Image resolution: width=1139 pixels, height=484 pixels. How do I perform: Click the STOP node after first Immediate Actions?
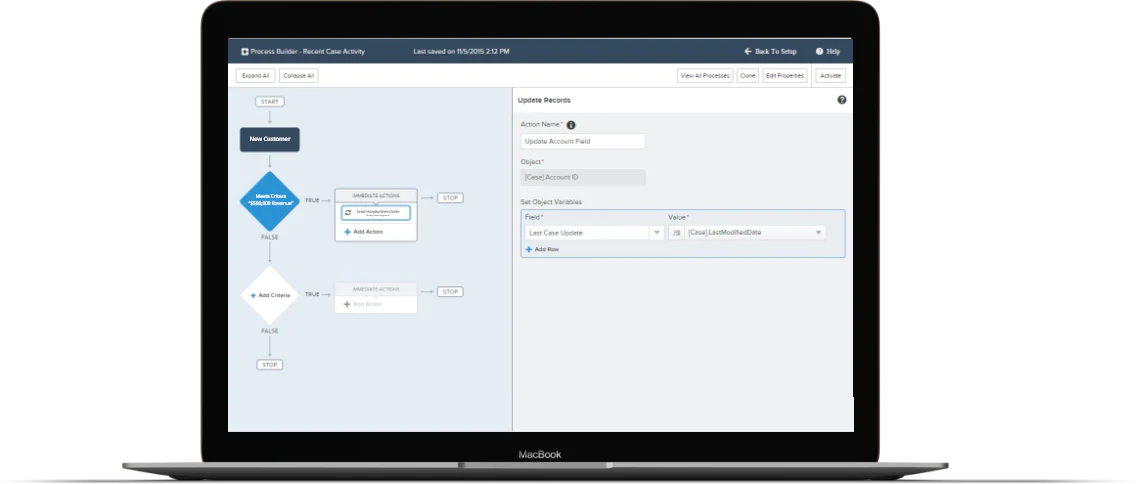point(450,198)
